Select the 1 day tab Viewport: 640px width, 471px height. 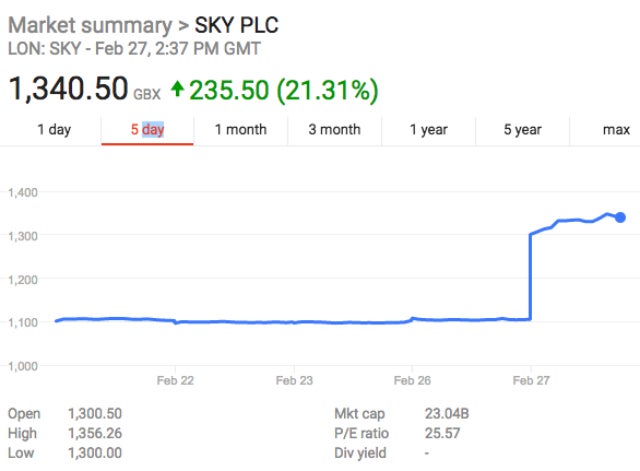[x=54, y=130]
